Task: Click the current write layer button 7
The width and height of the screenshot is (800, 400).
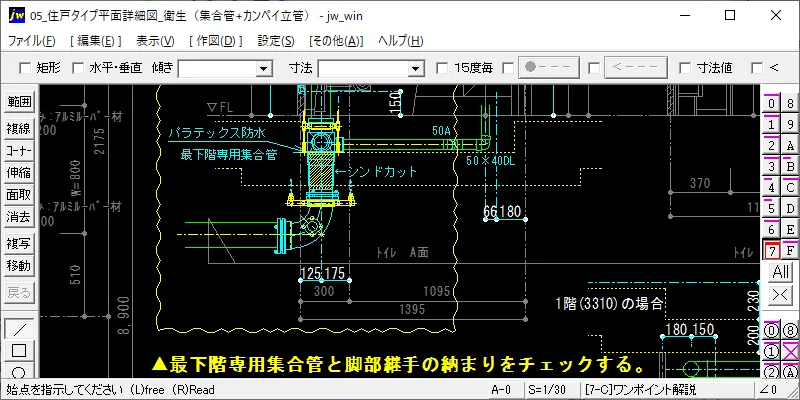Action: [772, 251]
